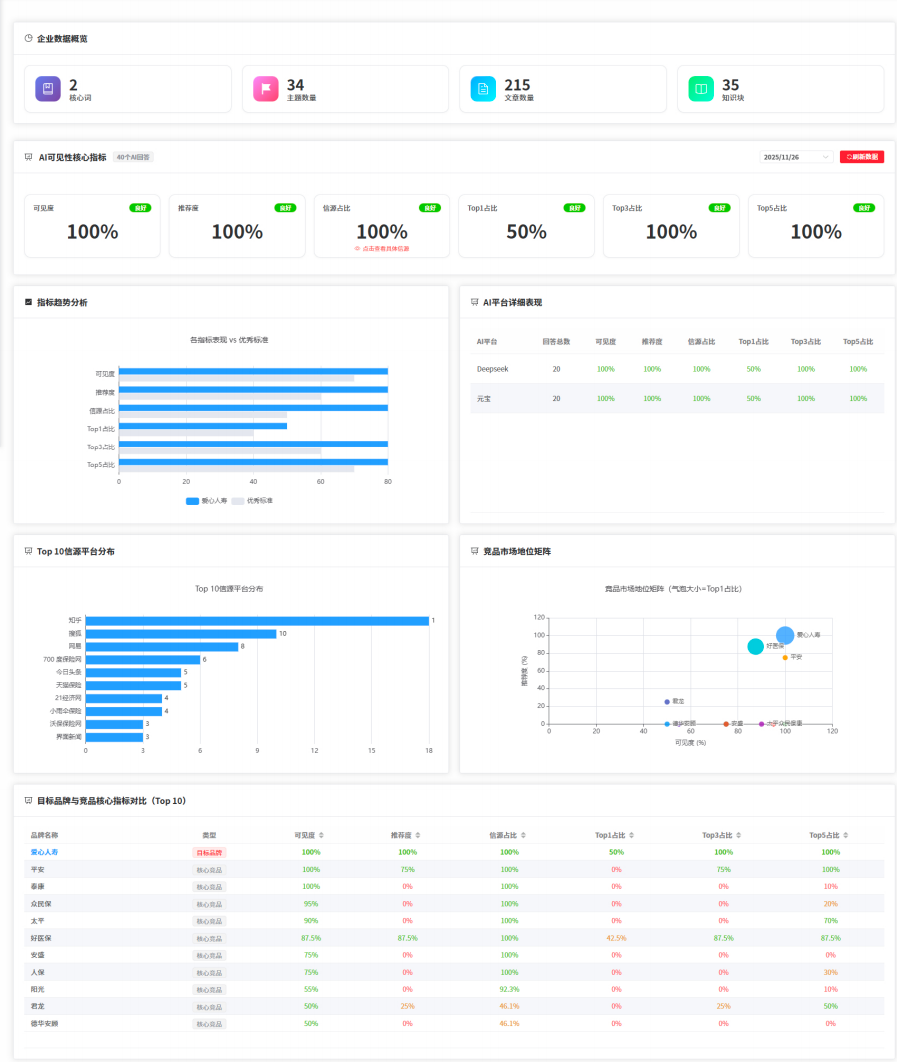Sort comparison table by Top1占比 column
This screenshot has width=897, height=1062.
631,835
